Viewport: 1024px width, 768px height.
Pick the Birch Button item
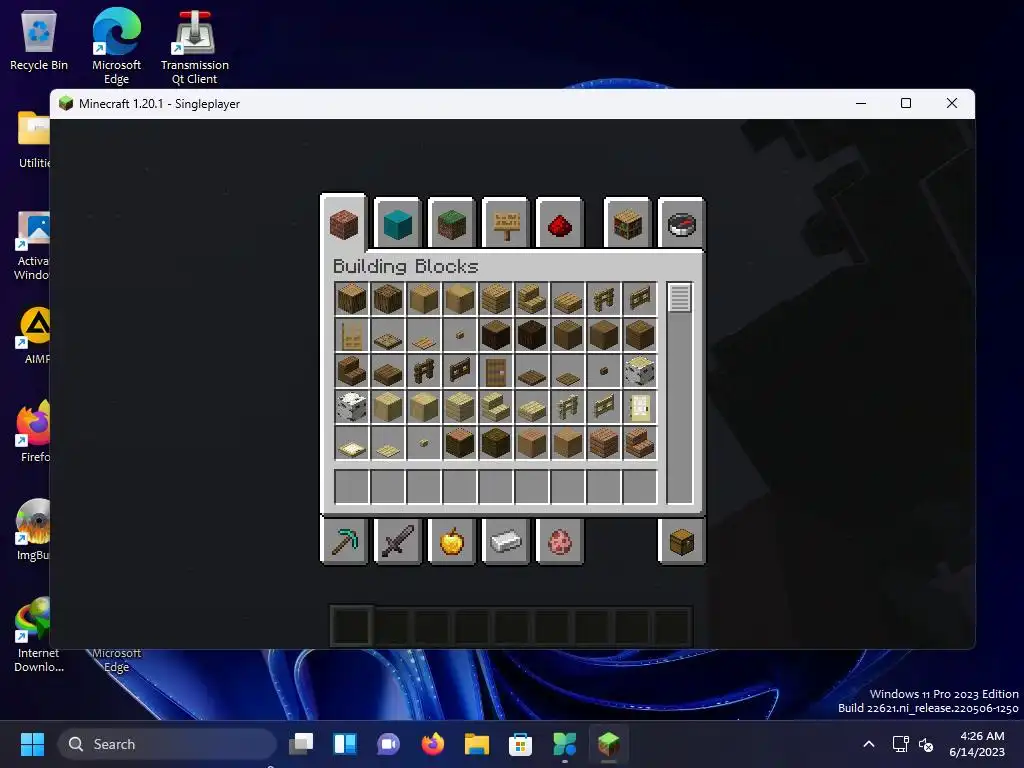pos(424,443)
